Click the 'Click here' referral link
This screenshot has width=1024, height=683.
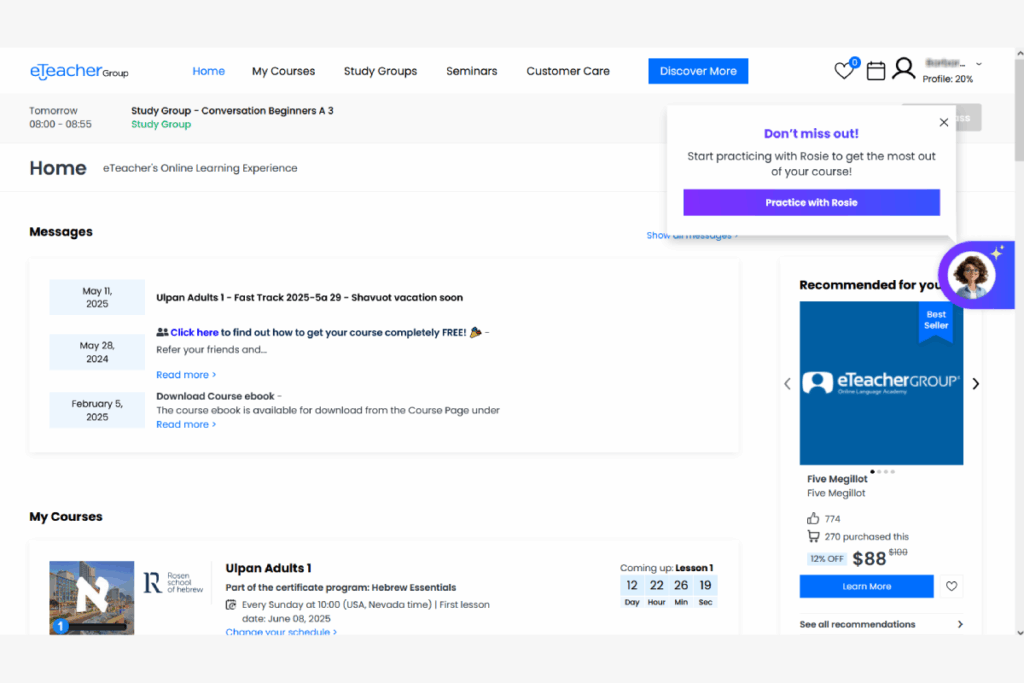click(195, 332)
